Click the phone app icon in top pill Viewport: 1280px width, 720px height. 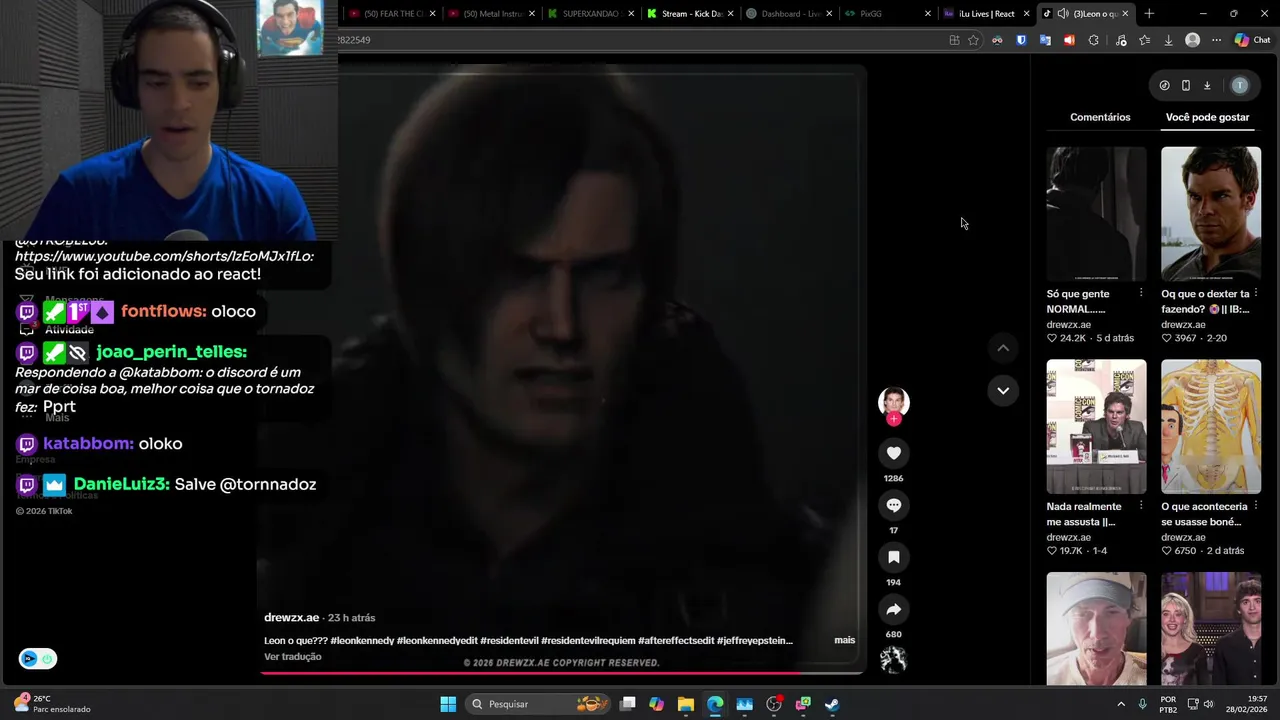[1186, 86]
